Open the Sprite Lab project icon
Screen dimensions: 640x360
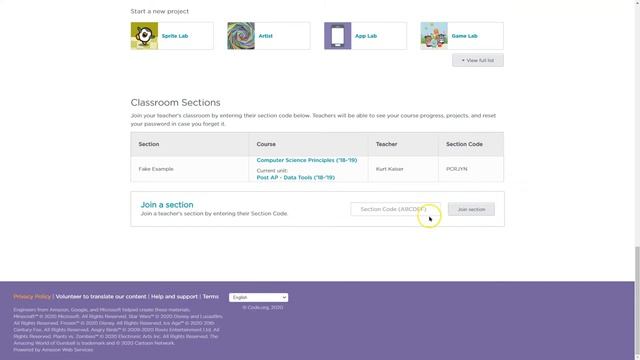(x=144, y=36)
